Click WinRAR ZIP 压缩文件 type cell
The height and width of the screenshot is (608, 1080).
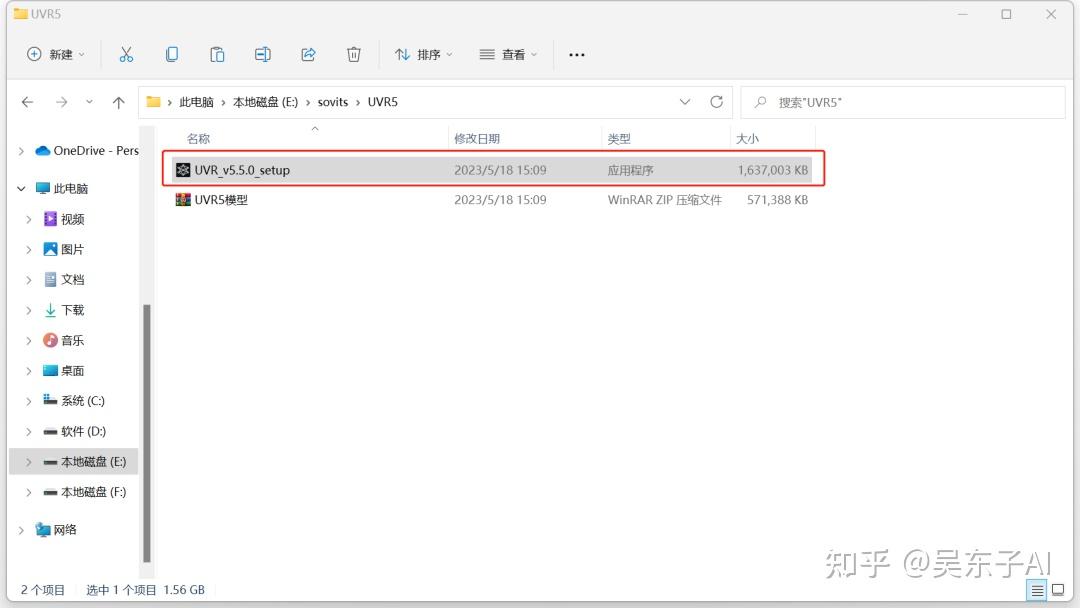click(x=665, y=200)
